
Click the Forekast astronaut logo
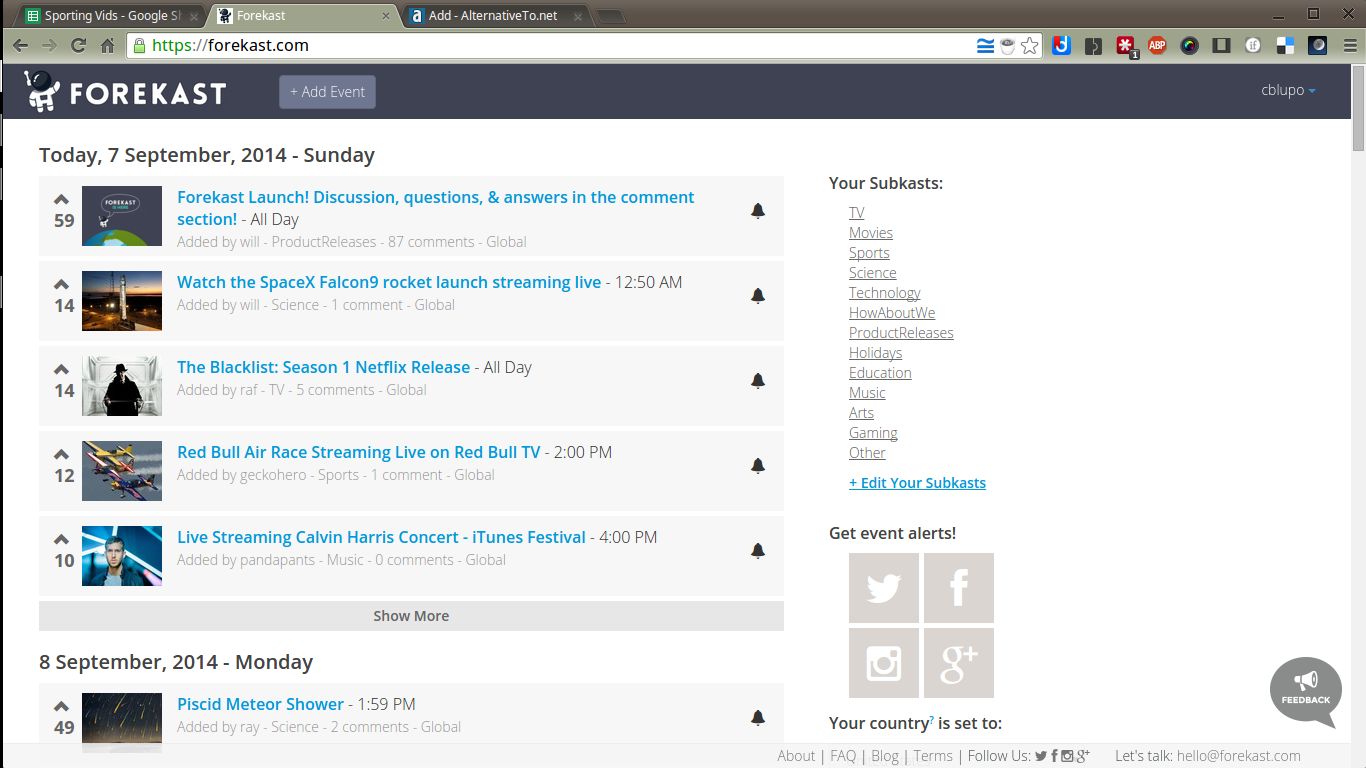[x=43, y=91]
